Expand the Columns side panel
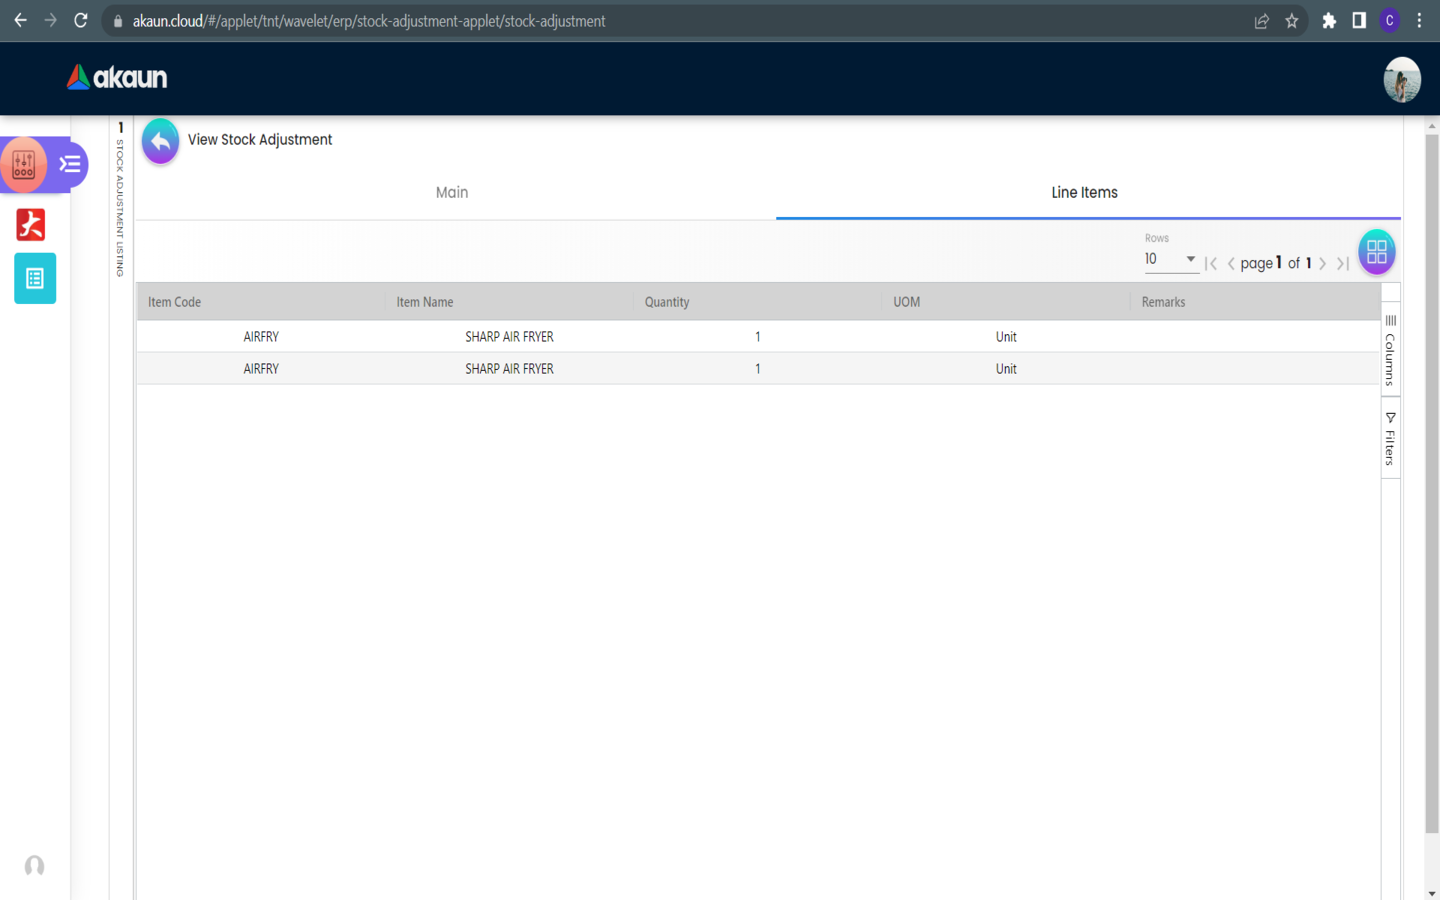 pyautogui.click(x=1390, y=351)
